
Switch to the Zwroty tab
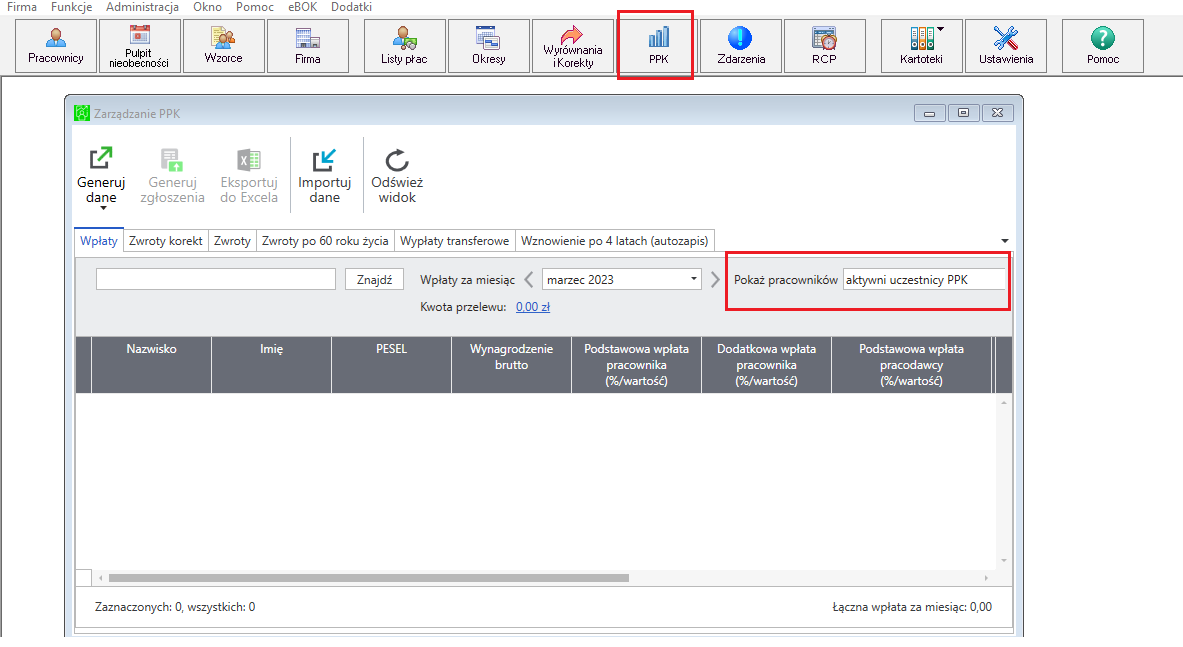tap(232, 241)
